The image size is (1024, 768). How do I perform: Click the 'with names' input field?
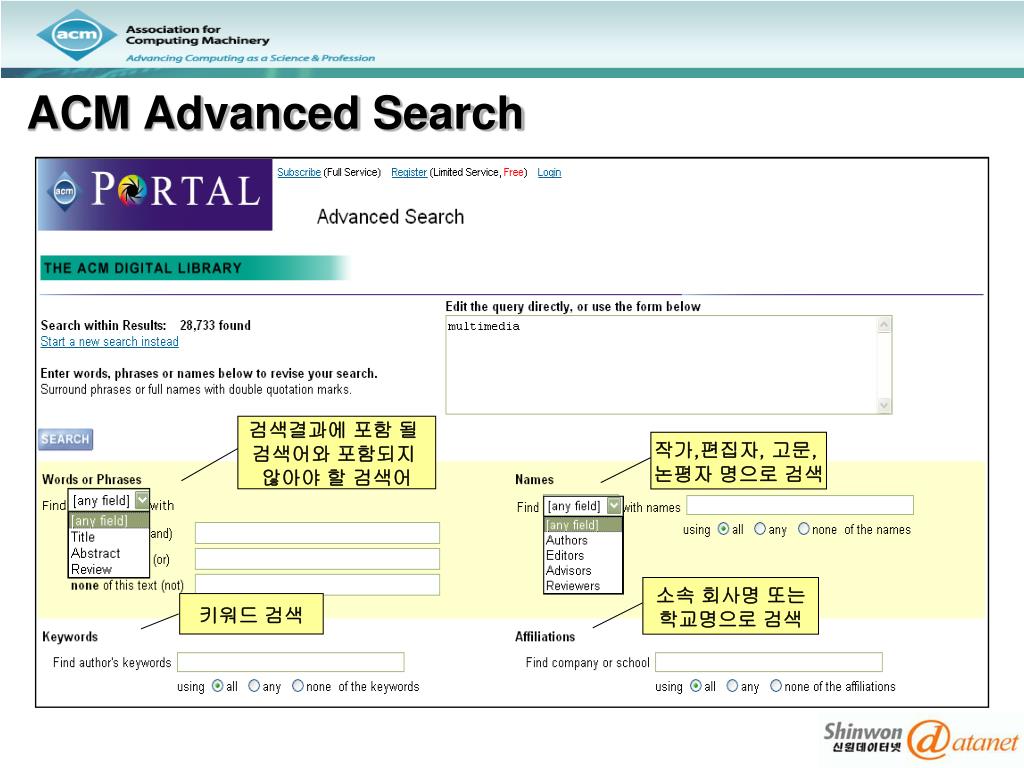[x=800, y=505]
